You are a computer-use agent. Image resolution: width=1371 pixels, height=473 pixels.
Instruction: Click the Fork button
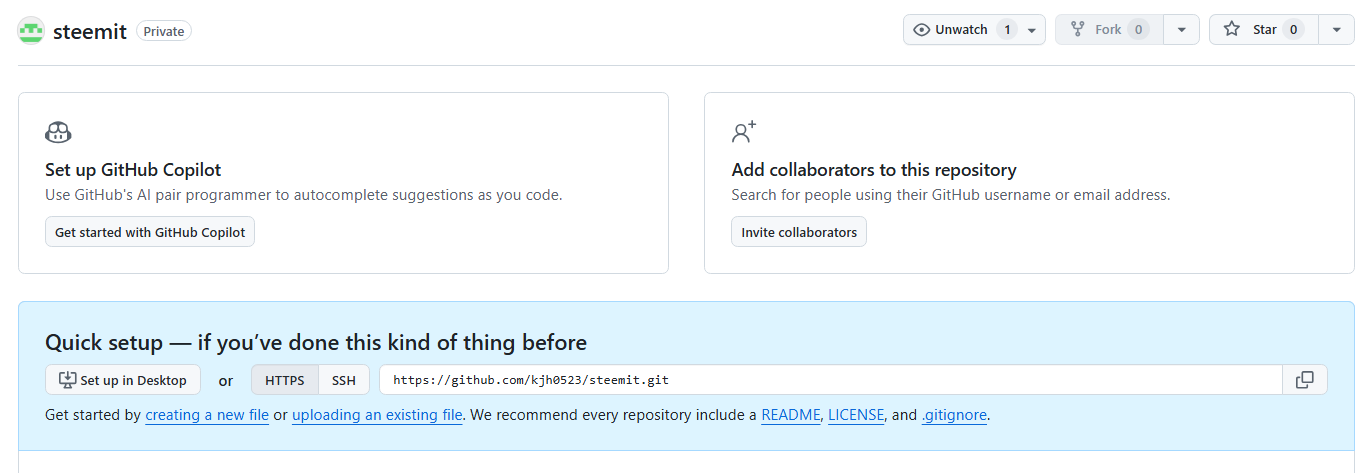(1109, 30)
